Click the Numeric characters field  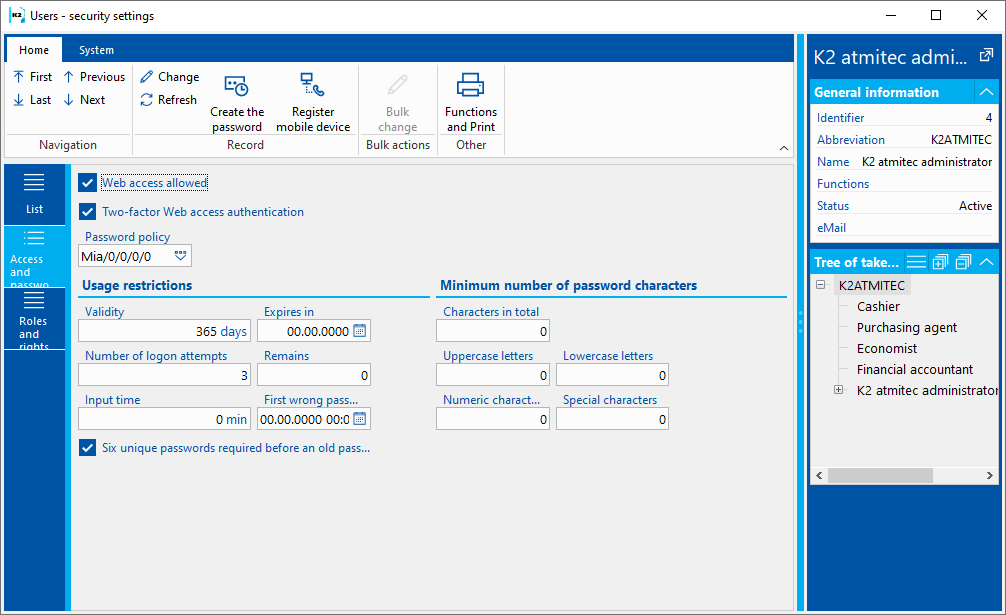[x=493, y=419]
